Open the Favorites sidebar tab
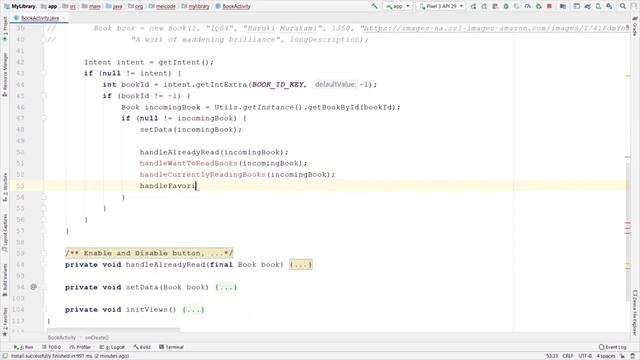Image resolution: width=640 pixels, height=360 pixels. point(5,322)
